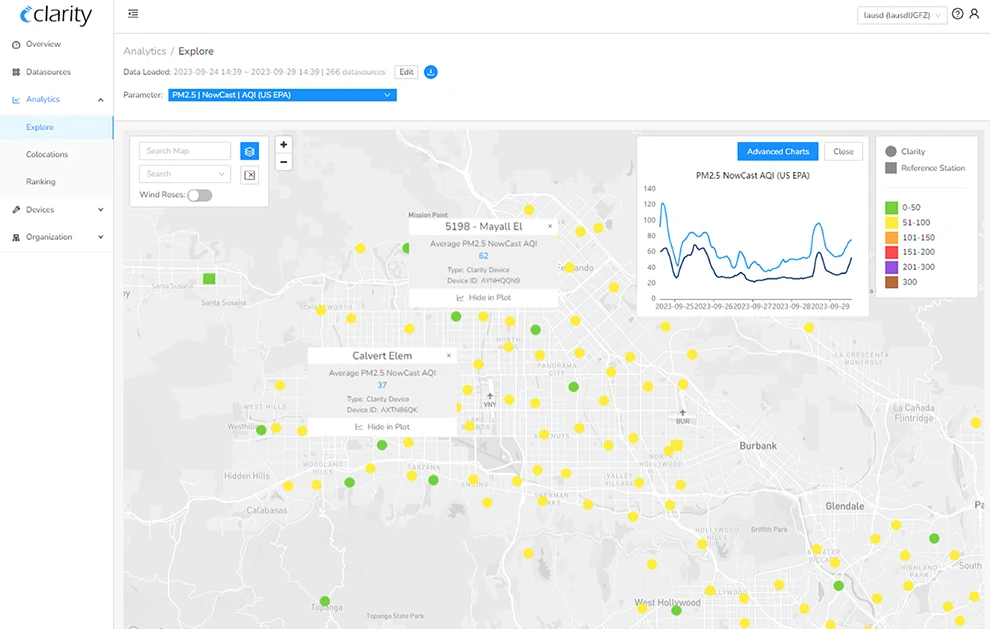Open the user account icon
The image size is (990, 629).
coord(976,14)
